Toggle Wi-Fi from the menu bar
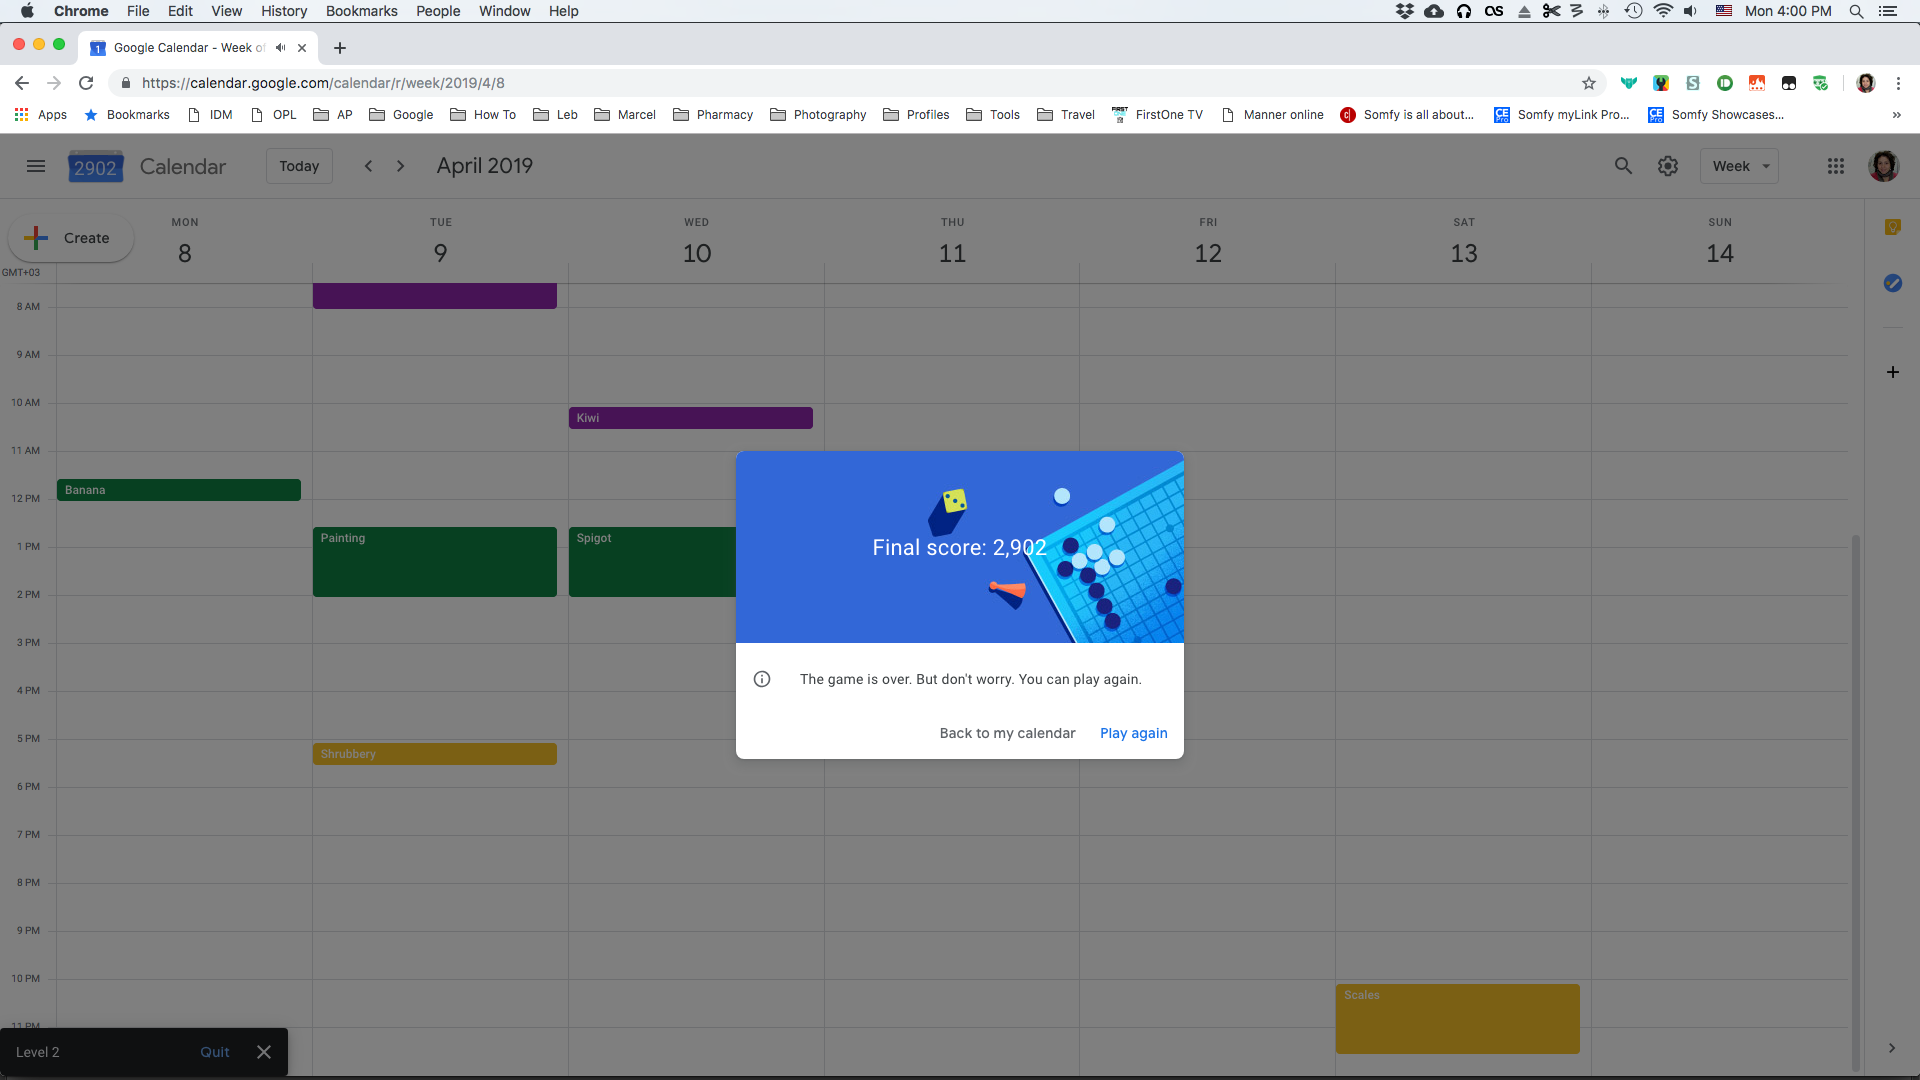Viewport: 1920px width, 1080px height. (x=1663, y=11)
